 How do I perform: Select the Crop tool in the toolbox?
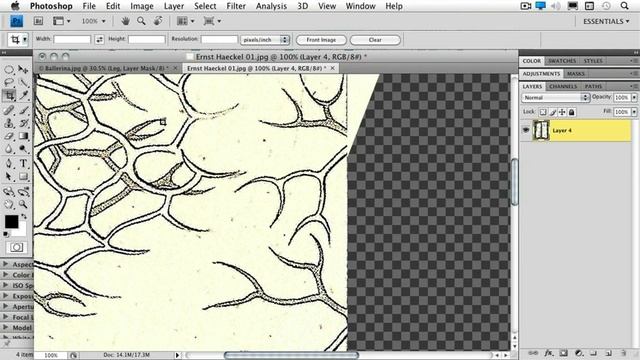[x=9, y=96]
